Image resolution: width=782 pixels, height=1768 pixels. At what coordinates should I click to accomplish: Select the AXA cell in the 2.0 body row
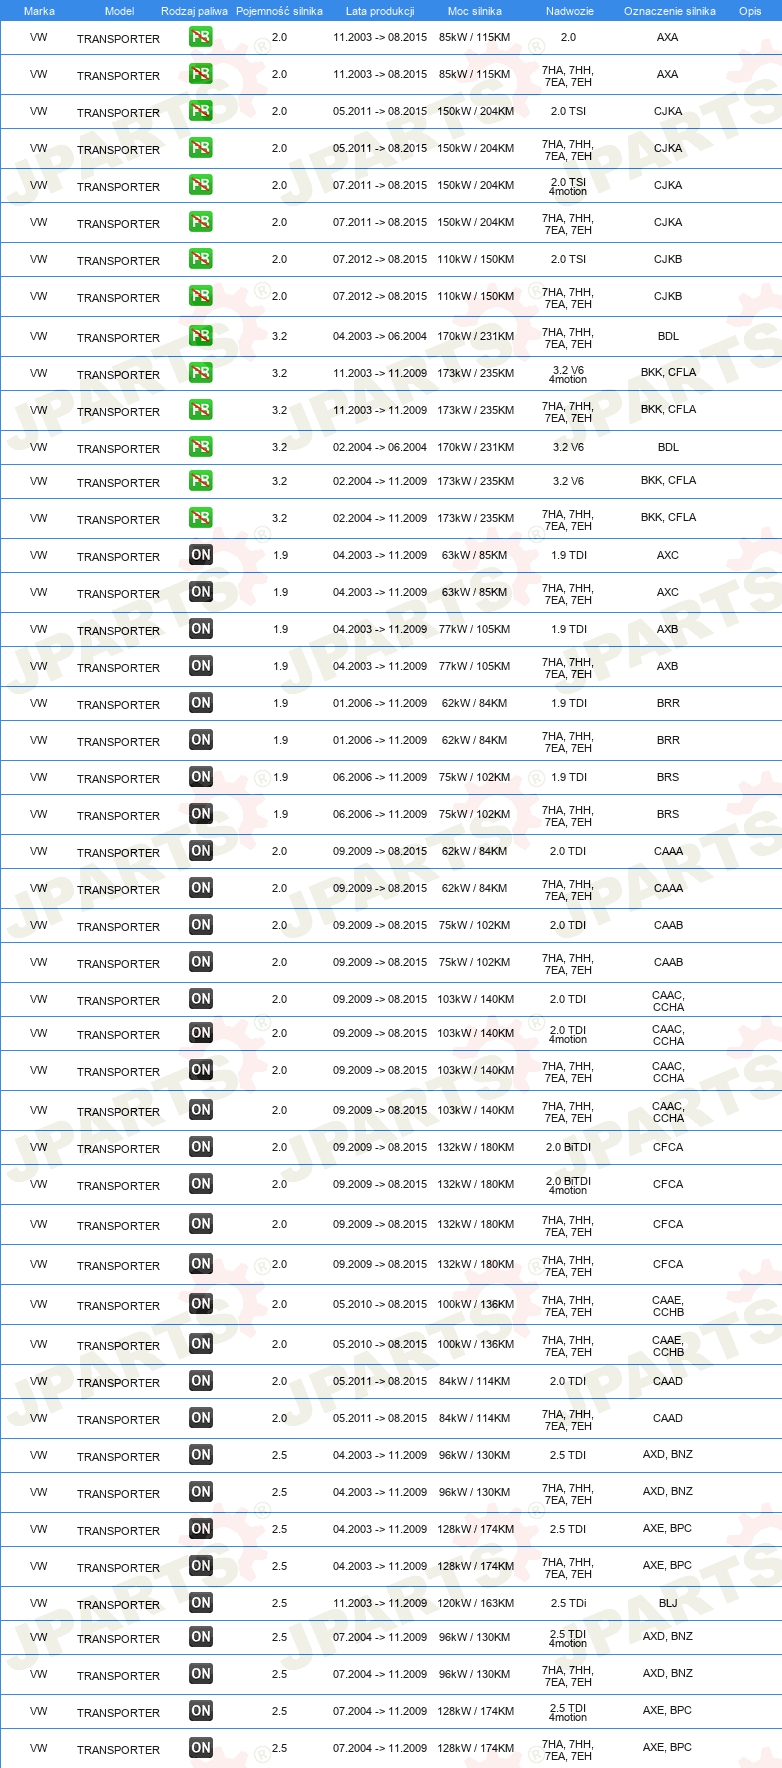pyautogui.click(x=668, y=37)
